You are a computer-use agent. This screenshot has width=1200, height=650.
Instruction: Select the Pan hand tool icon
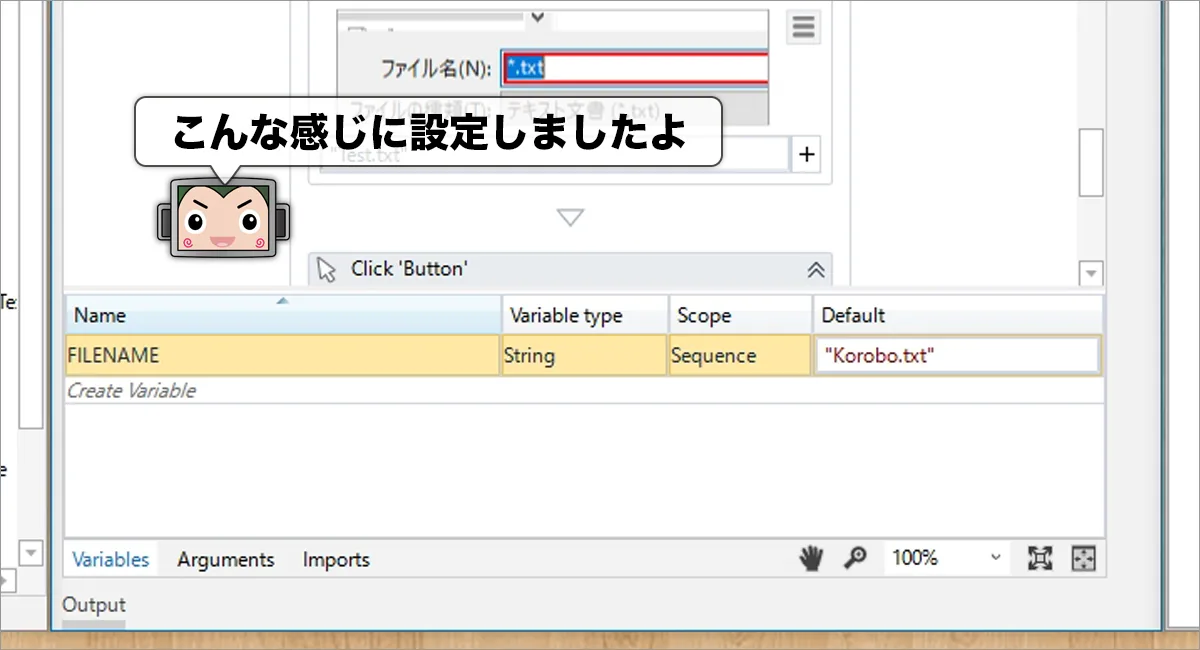810,559
